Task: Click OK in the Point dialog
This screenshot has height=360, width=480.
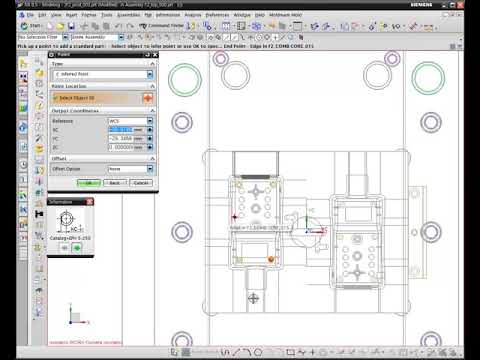Action: pyautogui.click(x=89, y=183)
